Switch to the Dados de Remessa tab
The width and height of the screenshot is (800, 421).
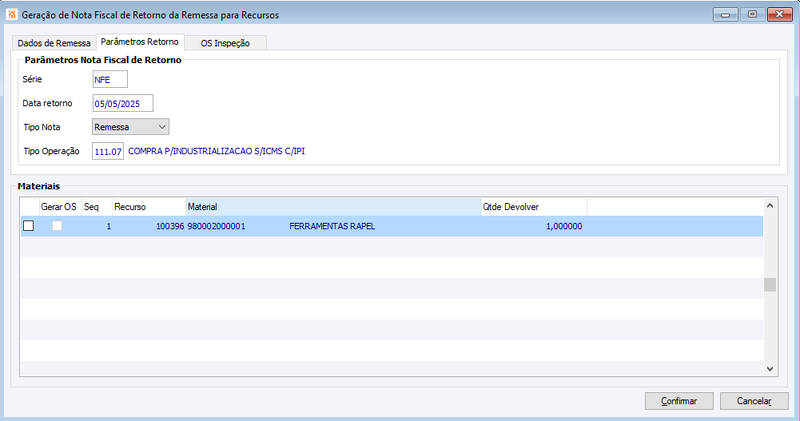coord(54,43)
